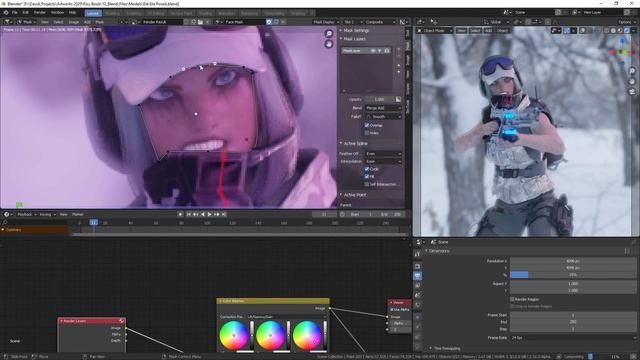
Task: Toggle viewport overlays icon
Action: point(582,30)
